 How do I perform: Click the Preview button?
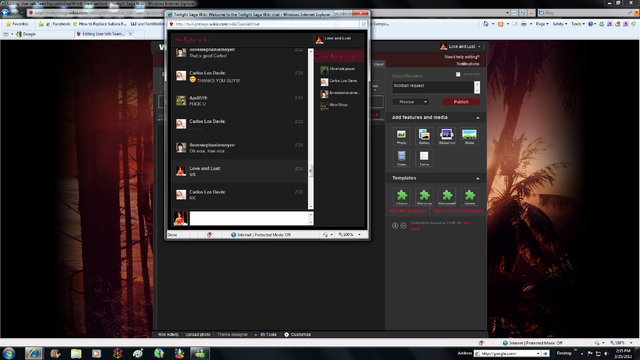407,102
